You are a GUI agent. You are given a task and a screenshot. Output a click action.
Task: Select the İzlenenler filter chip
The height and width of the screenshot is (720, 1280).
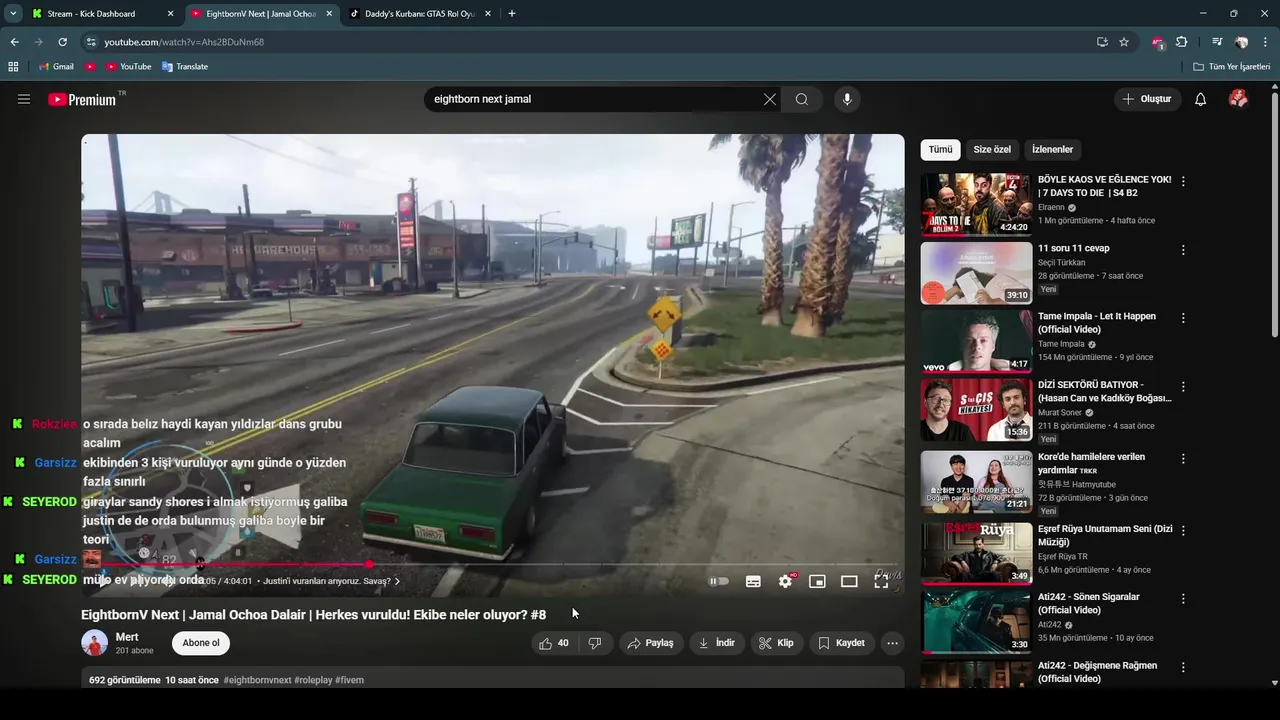(1052, 149)
